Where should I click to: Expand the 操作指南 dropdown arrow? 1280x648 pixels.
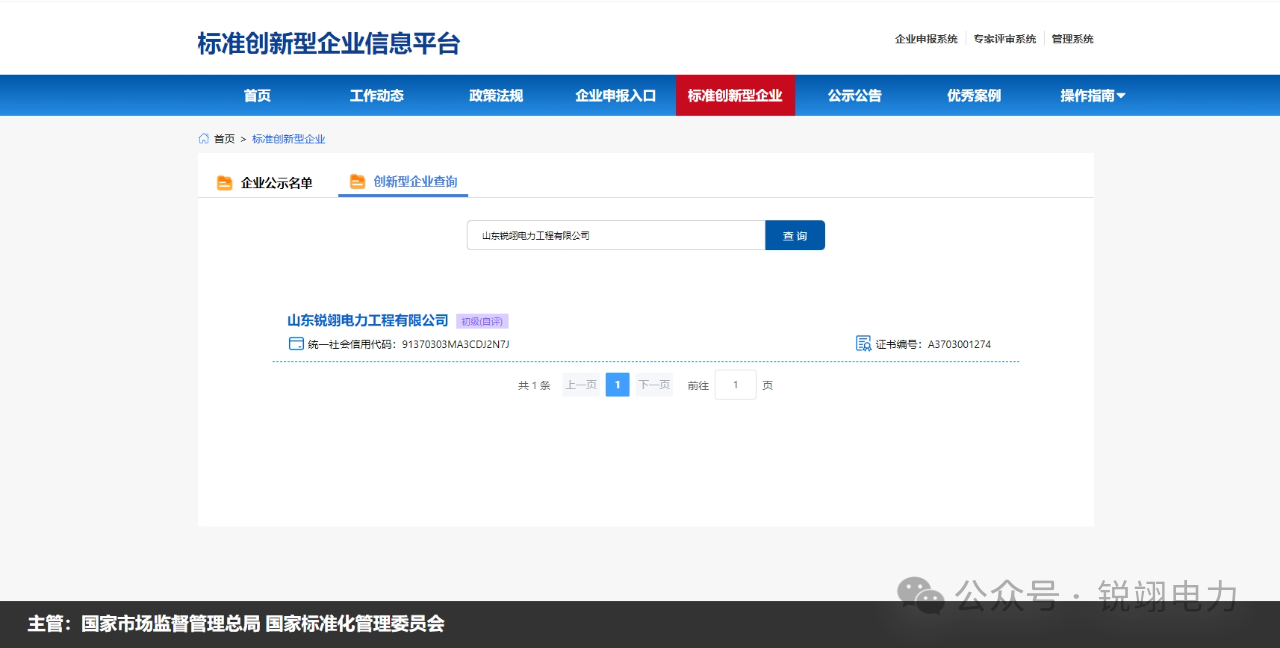point(1121,96)
